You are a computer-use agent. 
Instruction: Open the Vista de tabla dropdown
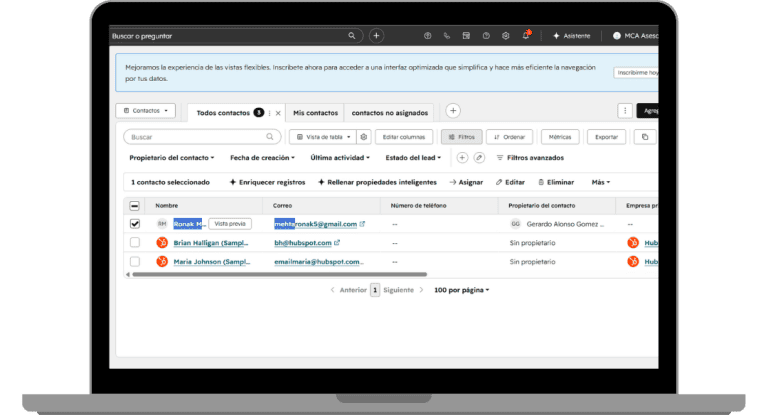click(323, 137)
